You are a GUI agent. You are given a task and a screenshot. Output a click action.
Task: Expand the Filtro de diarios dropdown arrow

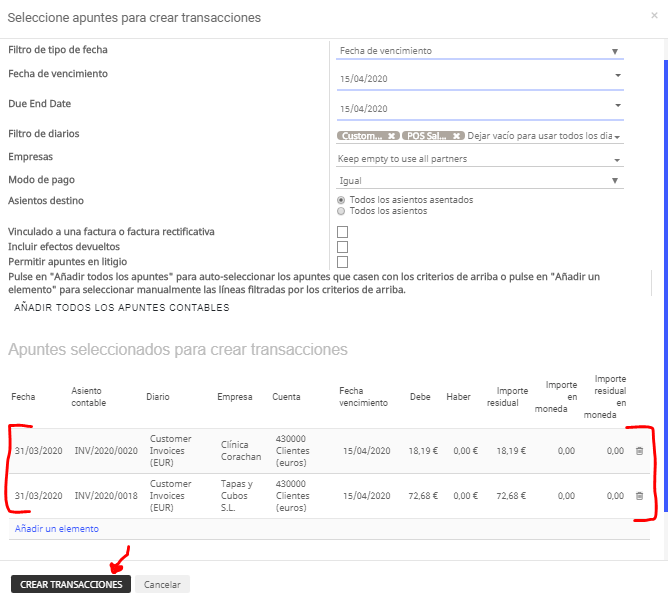(617, 137)
